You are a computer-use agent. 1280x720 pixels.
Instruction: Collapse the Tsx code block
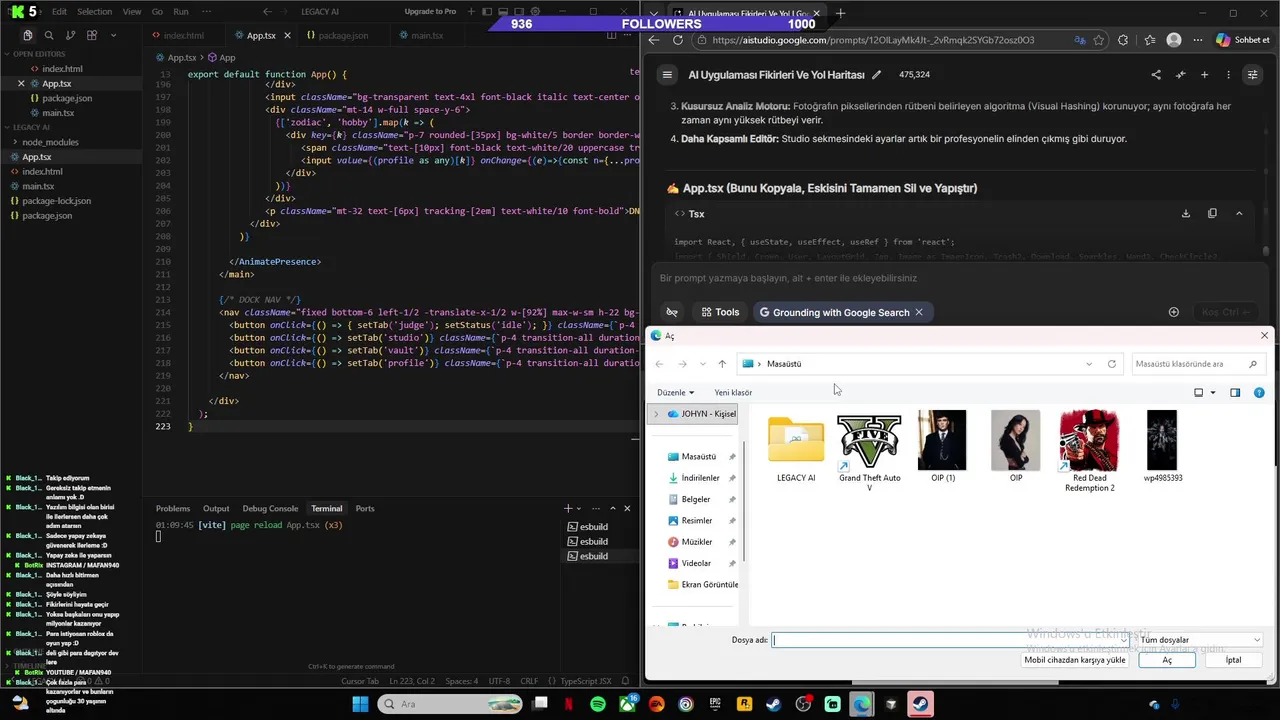[x=1239, y=213]
